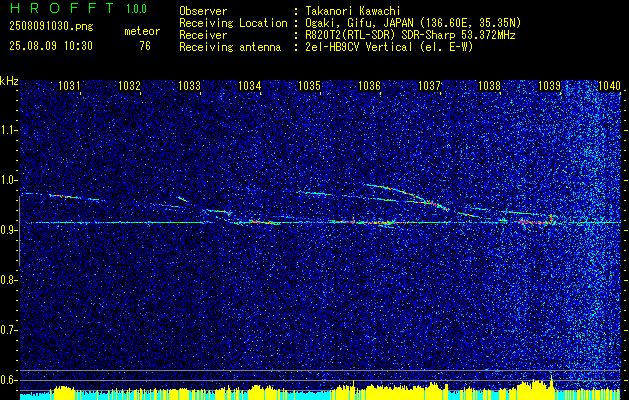Click the 1036 time axis marker
The width and height of the screenshot is (629, 400).
click(x=369, y=85)
